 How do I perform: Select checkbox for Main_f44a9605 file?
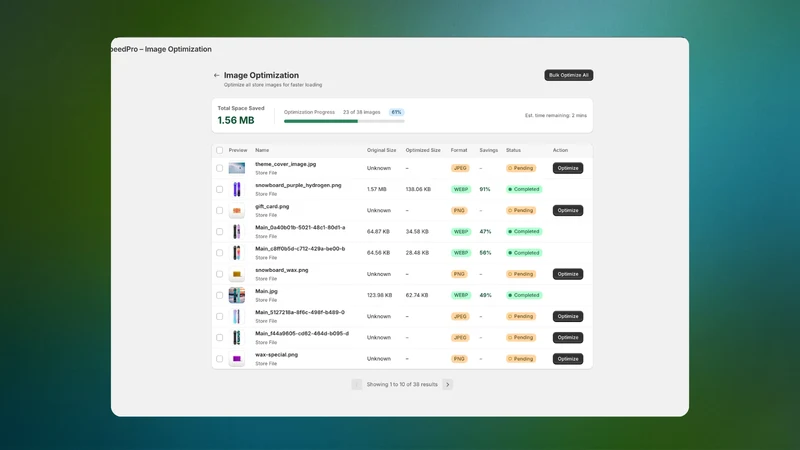(x=219, y=337)
